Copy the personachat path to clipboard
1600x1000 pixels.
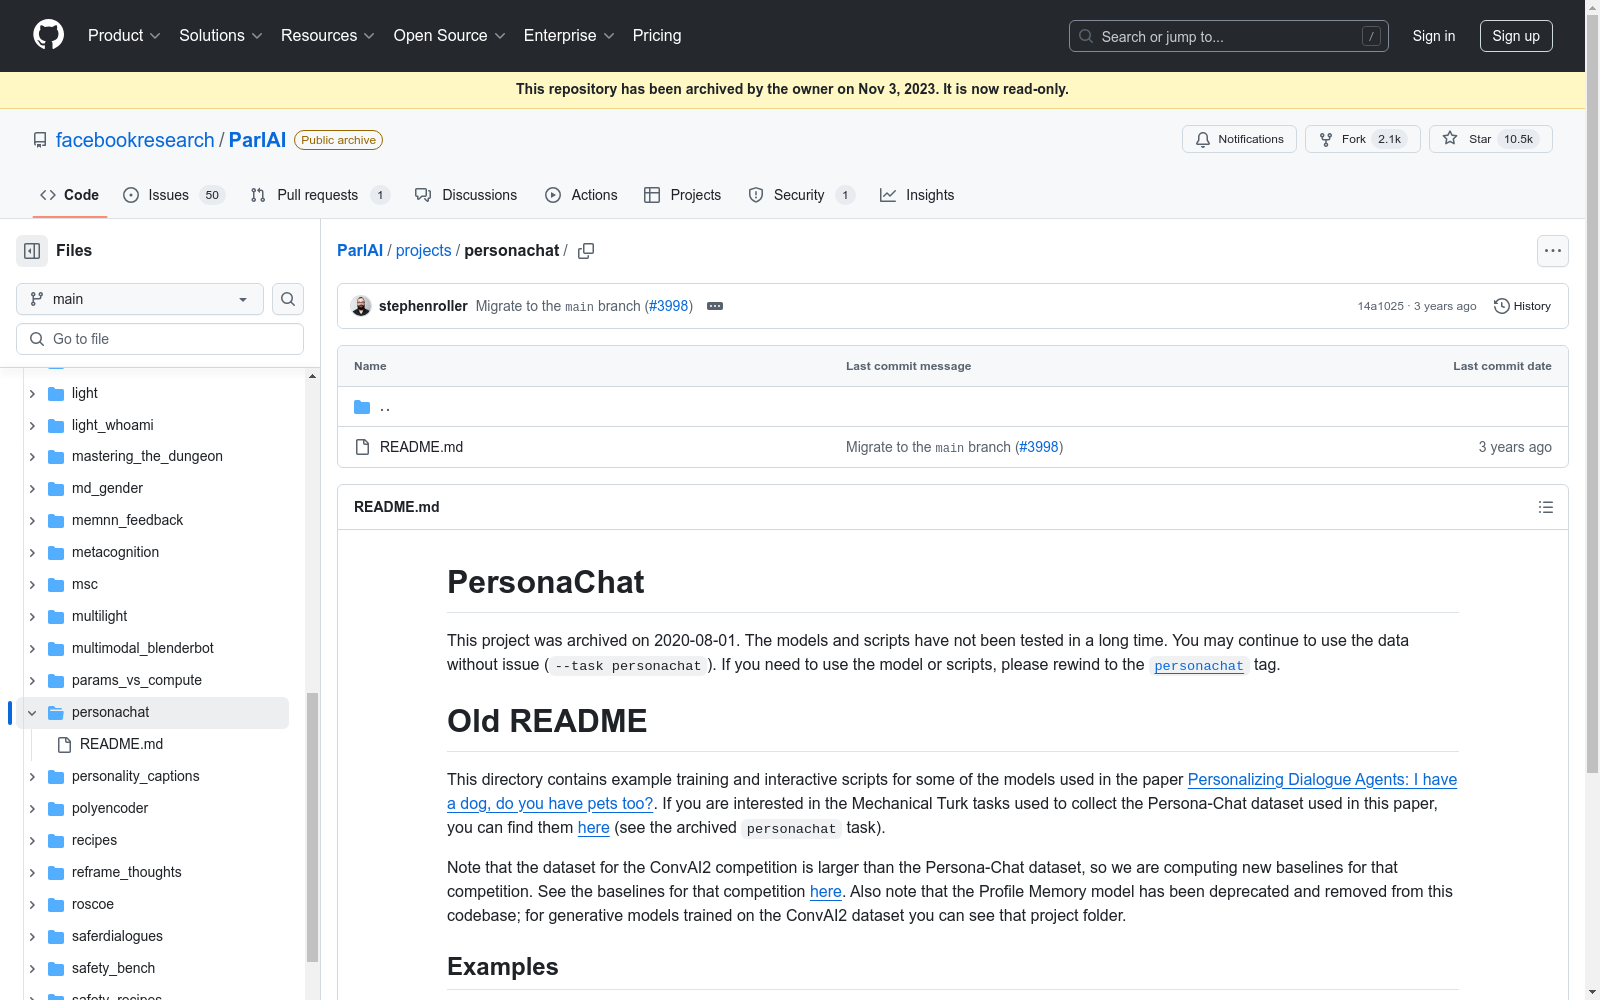[x=586, y=251]
